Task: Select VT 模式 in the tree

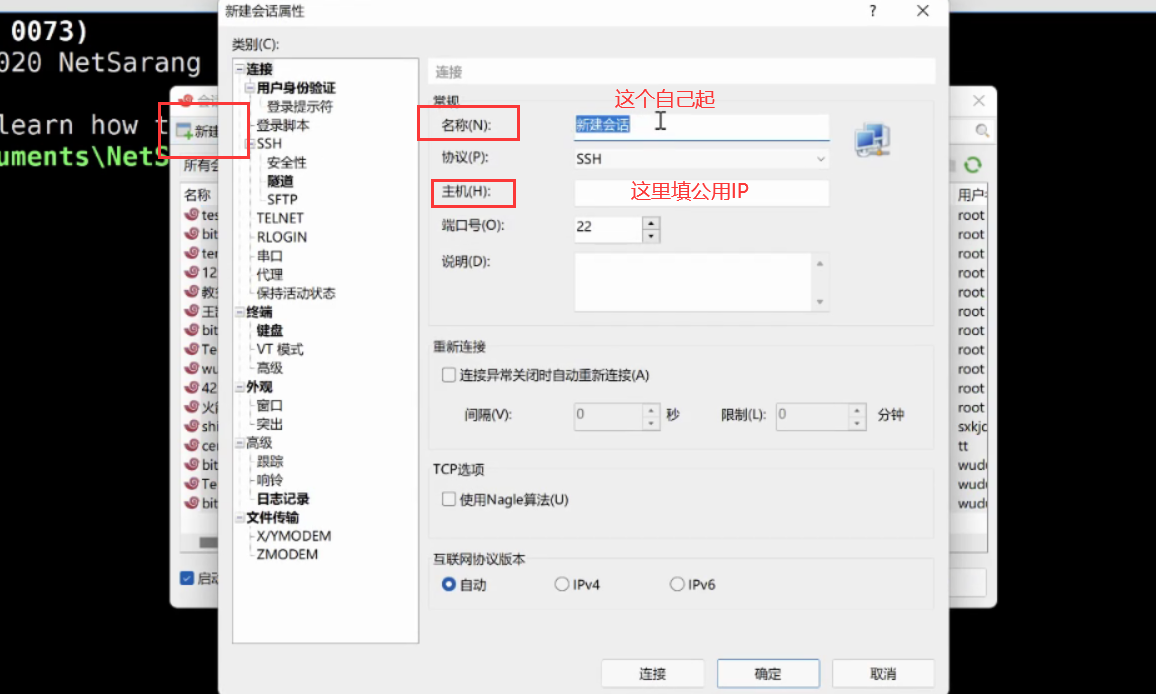Action: click(x=279, y=349)
